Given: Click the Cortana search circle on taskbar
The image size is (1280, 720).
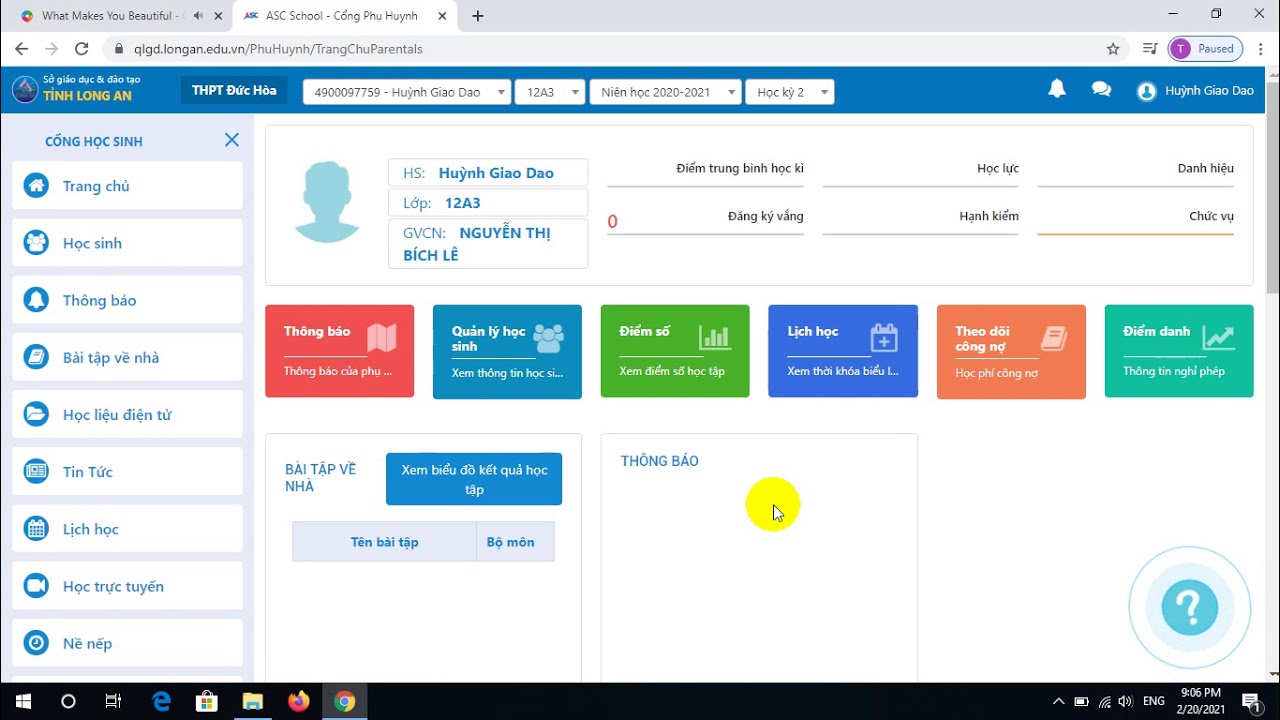Looking at the screenshot, I should coord(68,701).
